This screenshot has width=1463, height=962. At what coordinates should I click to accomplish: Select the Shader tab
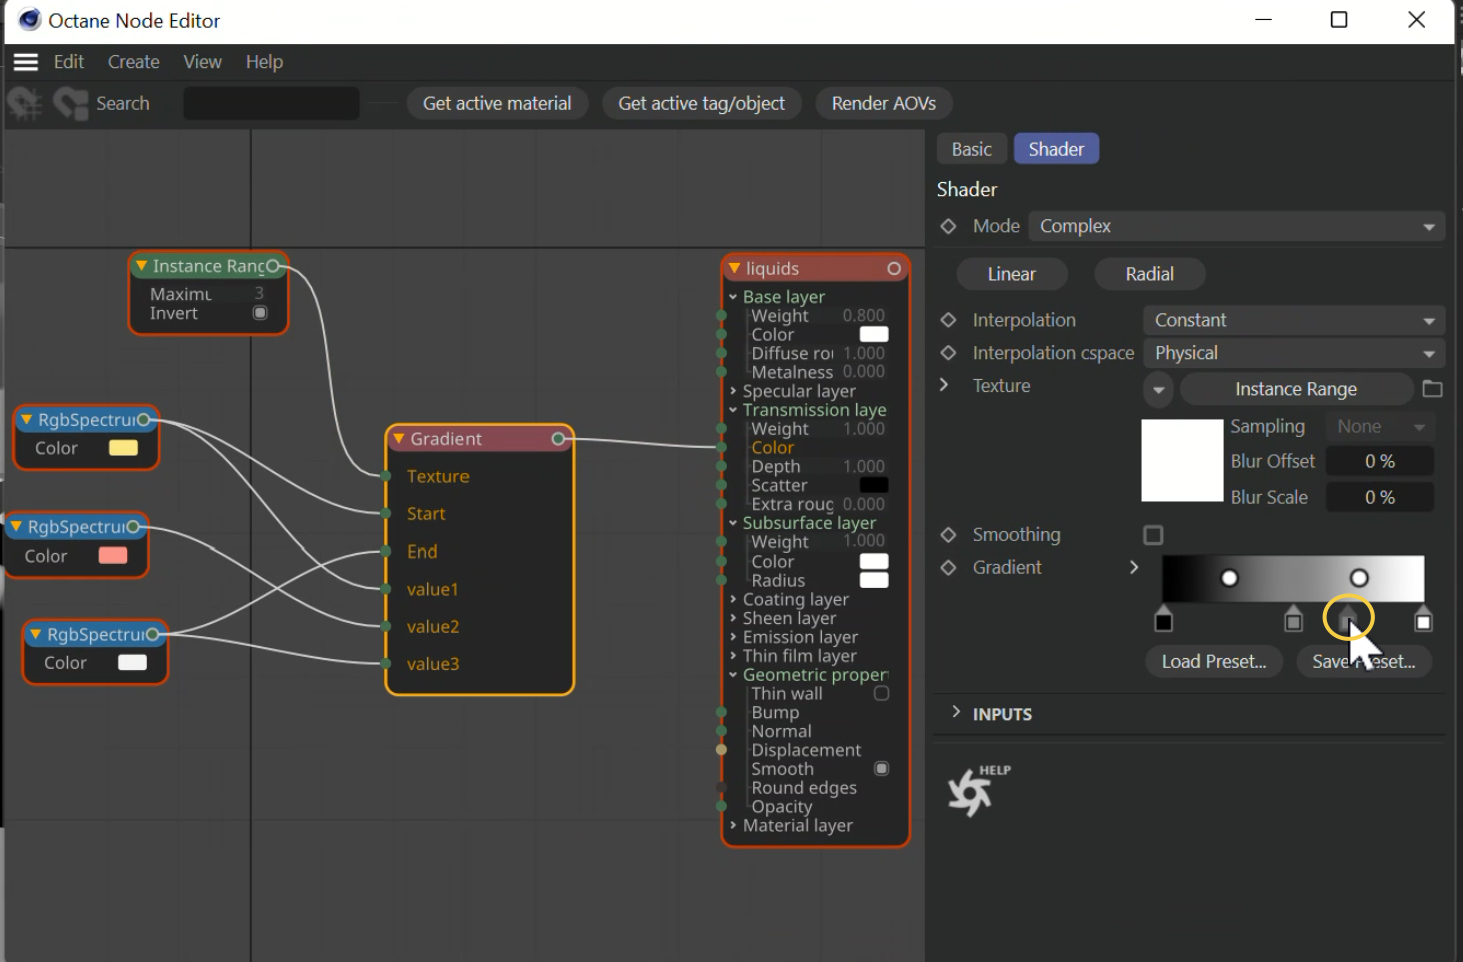point(1056,149)
